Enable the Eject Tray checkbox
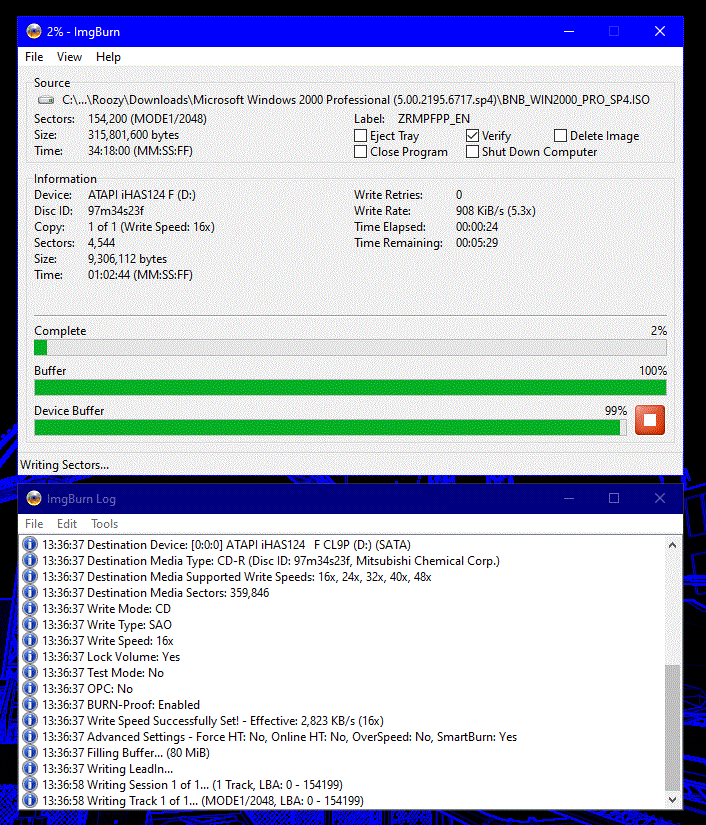This screenshot has height=825, width=706. pos(360,136)
